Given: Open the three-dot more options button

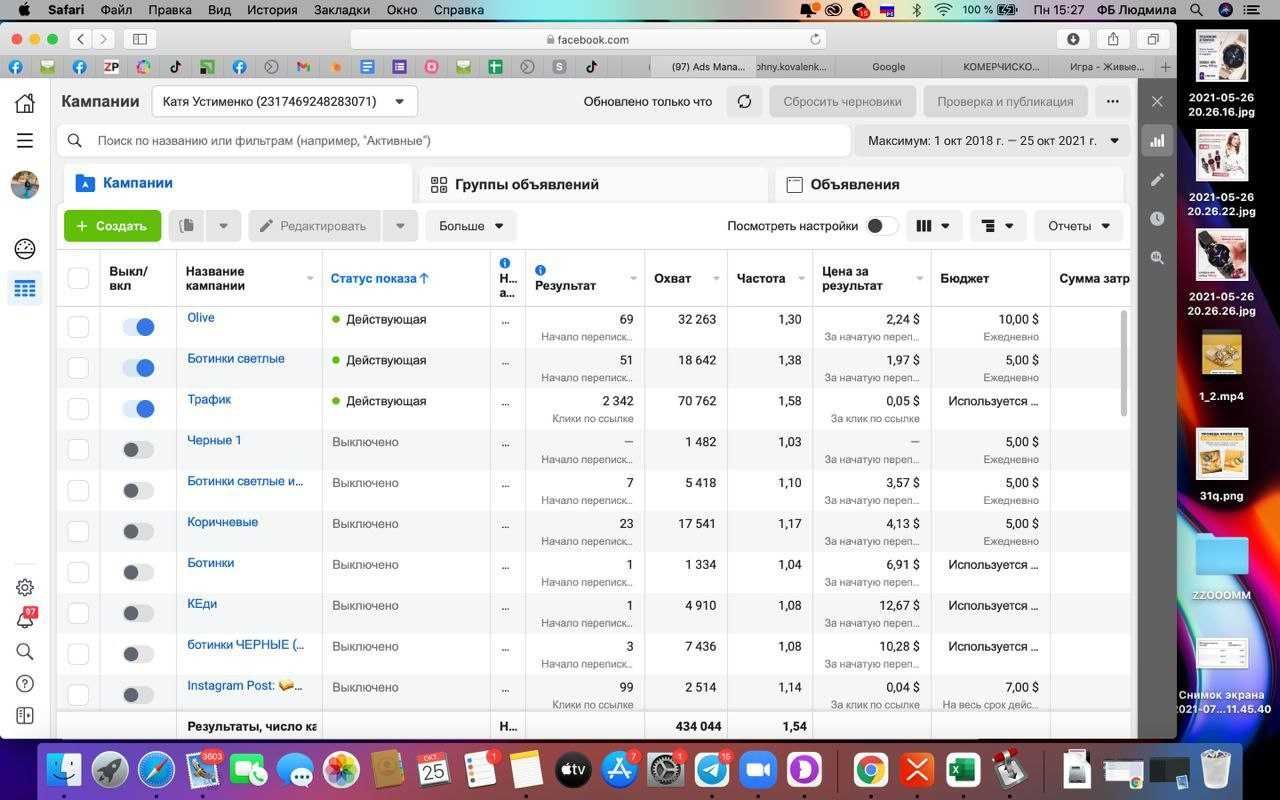Looking at the screenshot, I should [x=1112, y=101].
